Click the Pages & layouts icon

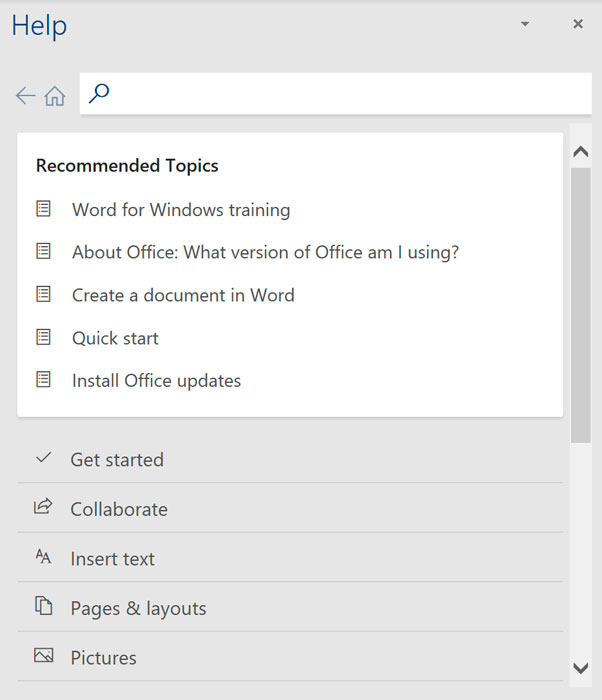point(43,607)
